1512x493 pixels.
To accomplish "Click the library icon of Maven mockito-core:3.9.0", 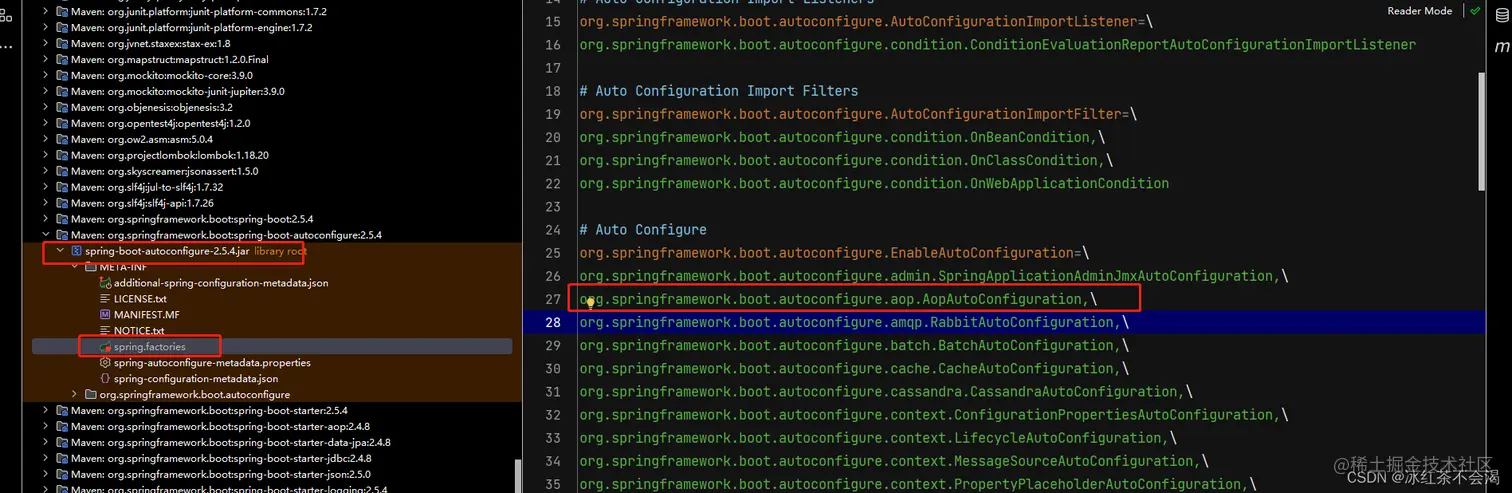I will pyautogui.click(x=63, y=75).
